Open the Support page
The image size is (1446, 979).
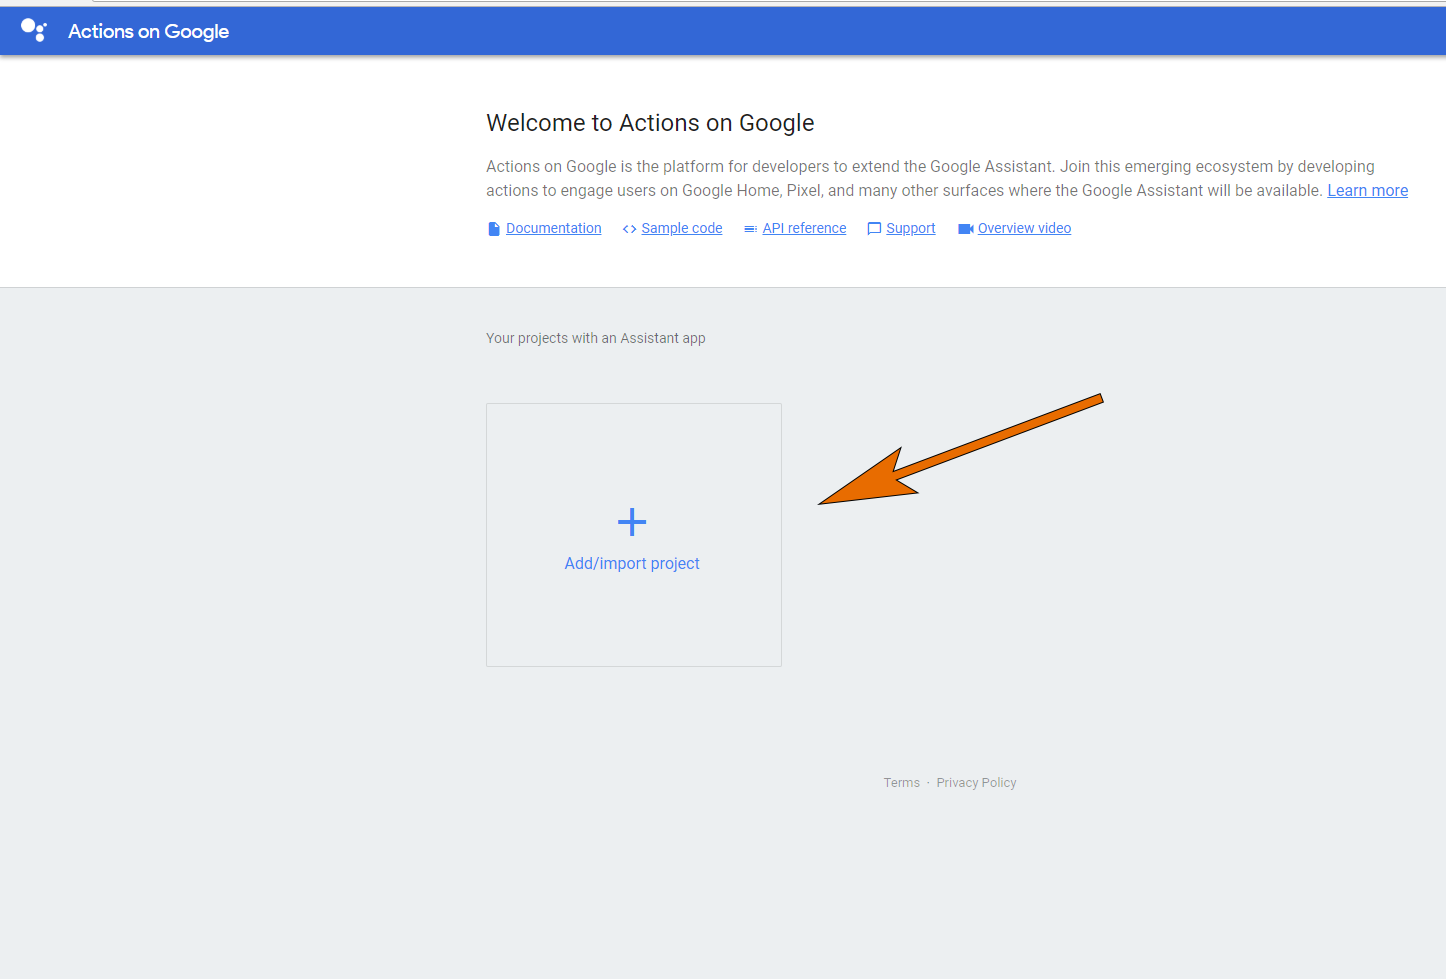(x=910, y=228)
